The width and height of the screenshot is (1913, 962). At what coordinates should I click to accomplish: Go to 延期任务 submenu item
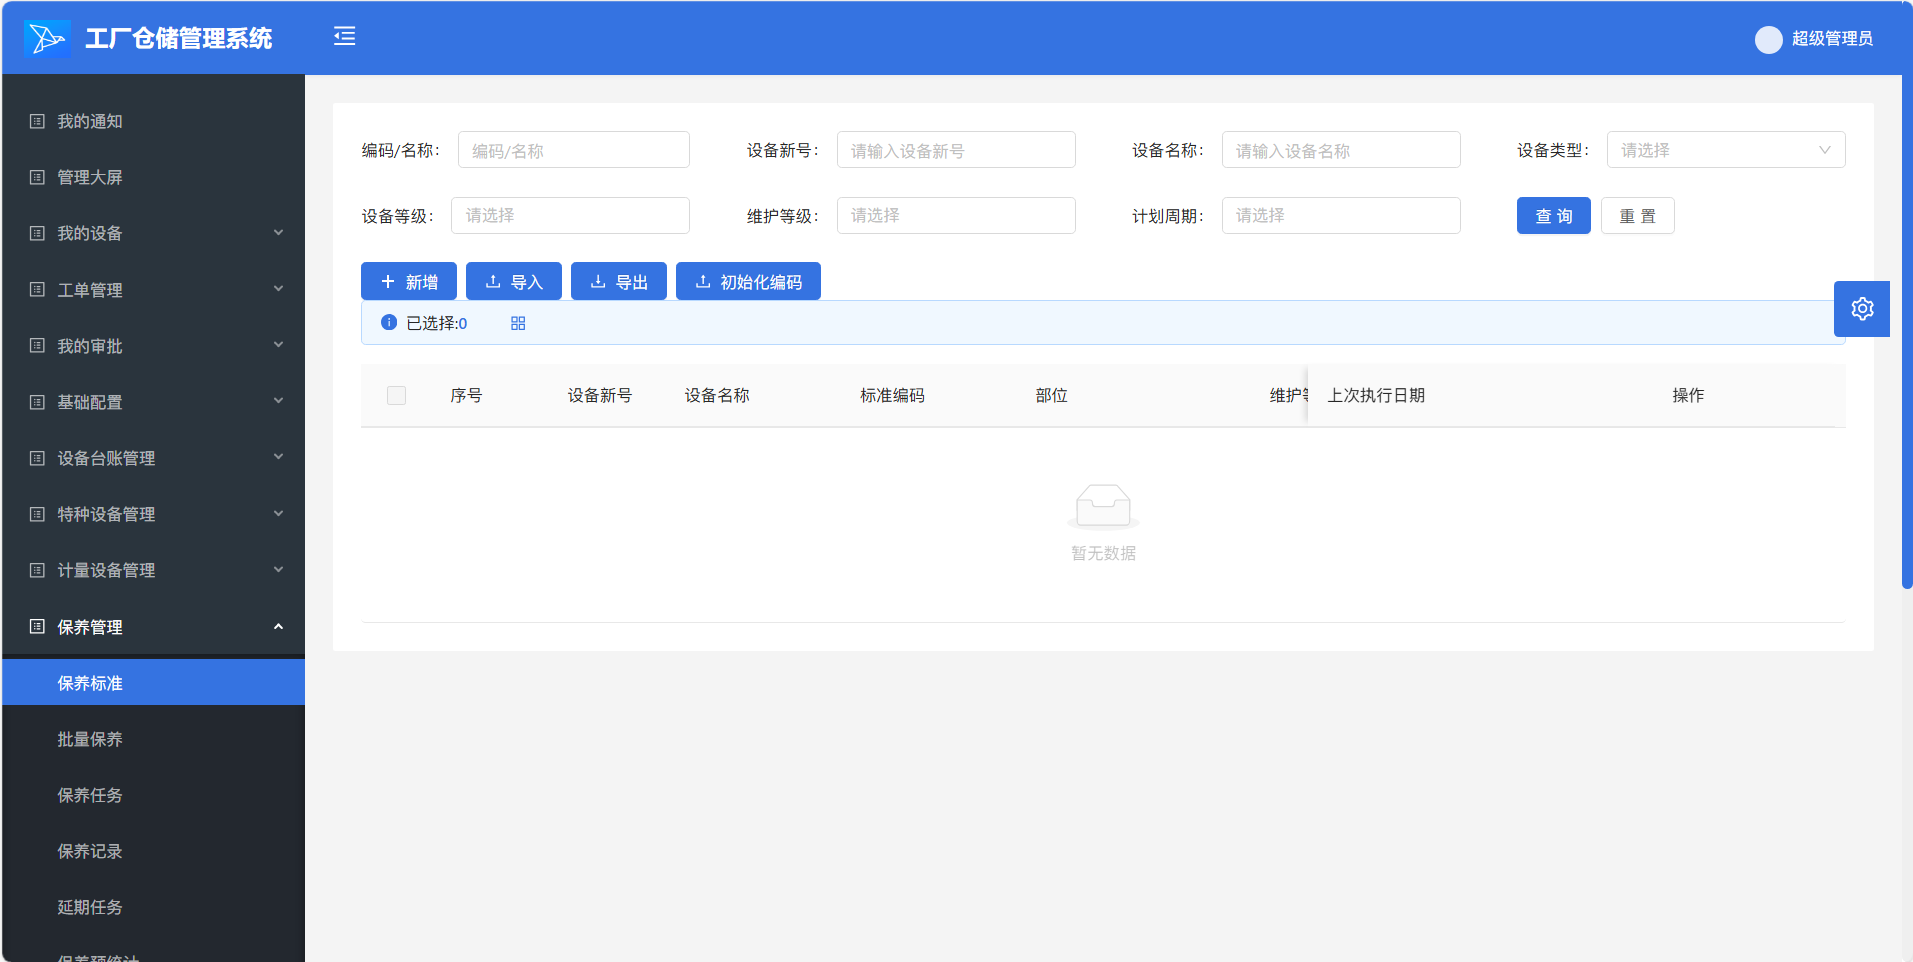tap(153, 907)
